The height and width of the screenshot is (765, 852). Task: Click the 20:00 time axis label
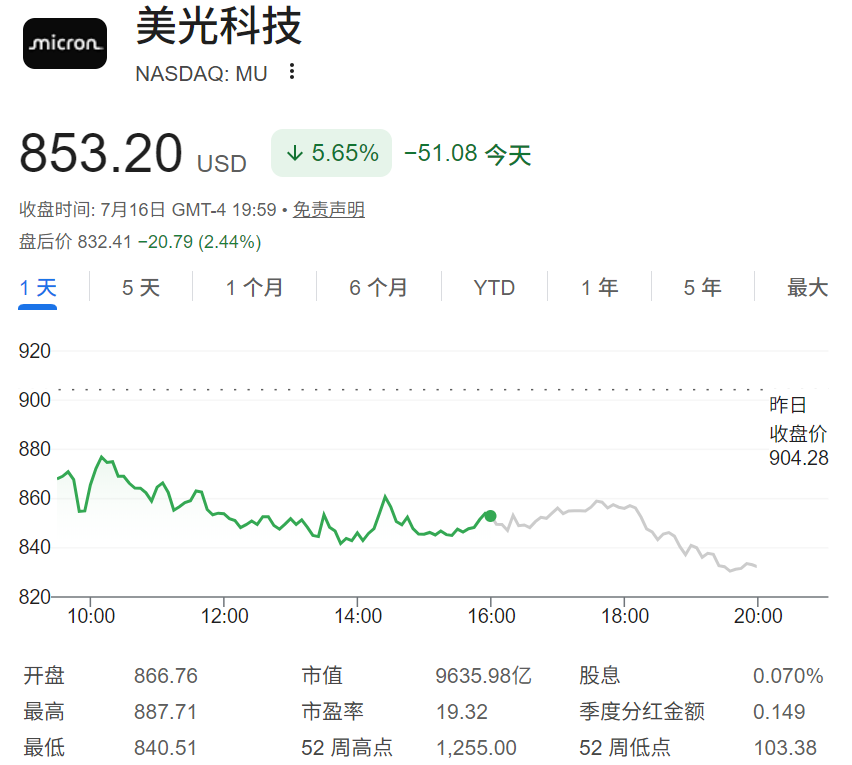click(x=758, y=616)
